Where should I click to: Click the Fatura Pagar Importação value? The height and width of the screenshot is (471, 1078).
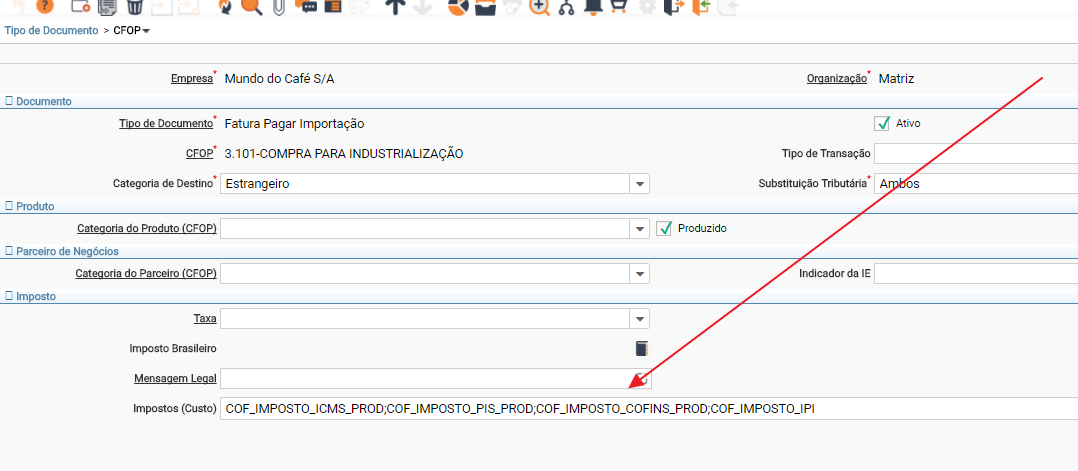(x=294, y=124)
